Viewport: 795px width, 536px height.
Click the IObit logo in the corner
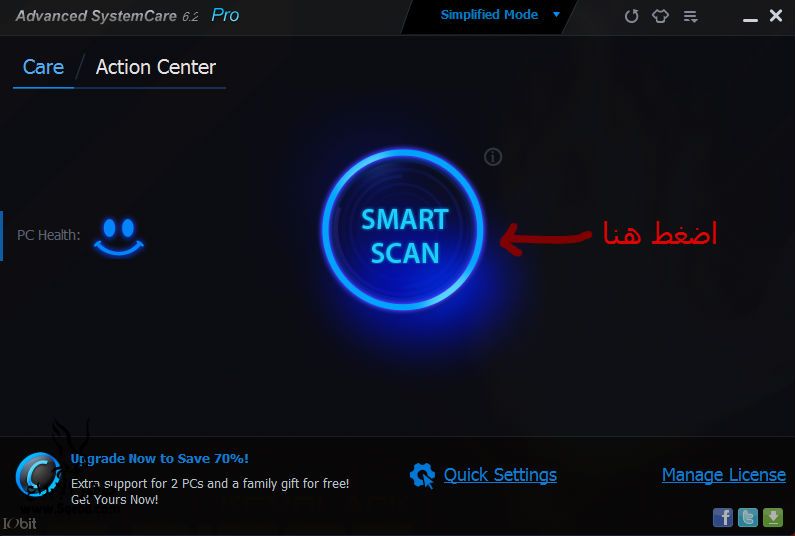point(19,523)
